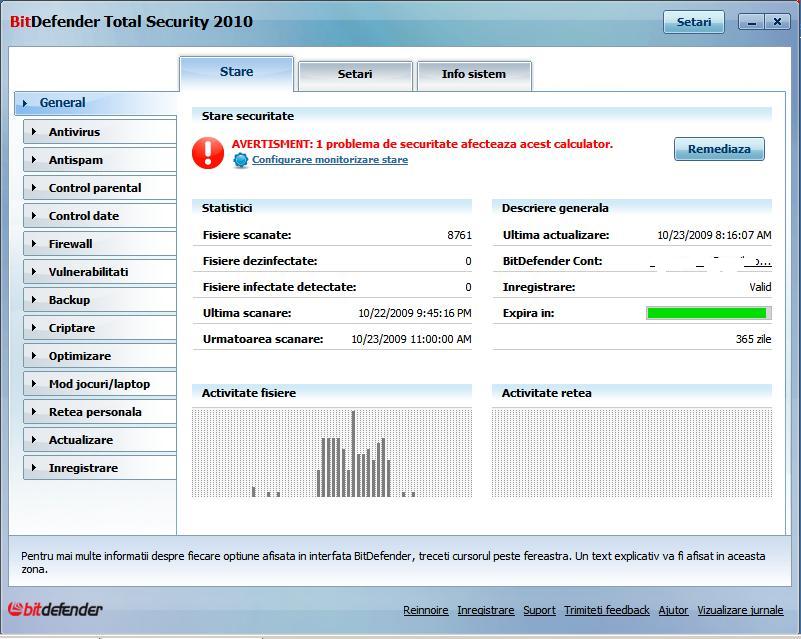
Task: Expand the Backup arrow
Action: [34, 300]
